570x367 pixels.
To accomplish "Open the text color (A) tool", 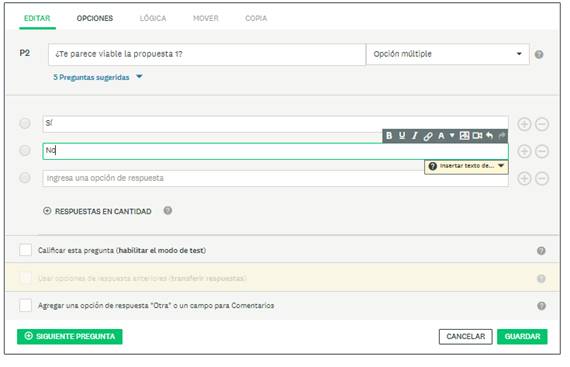I will tap(441, 136).
